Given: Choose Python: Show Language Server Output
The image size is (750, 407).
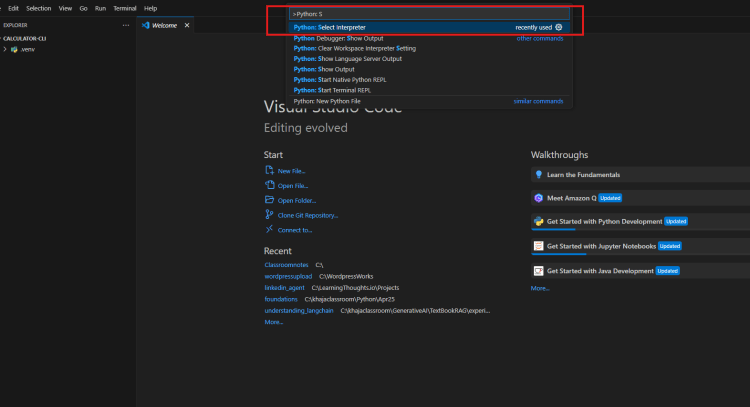Looking at the screenshot, I should (x=429, y=59).
